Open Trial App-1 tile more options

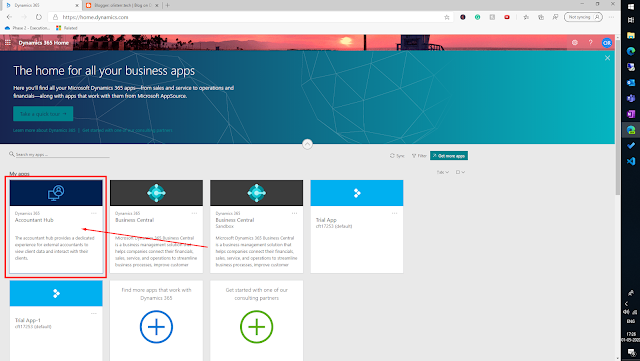(x=94, y=314)
